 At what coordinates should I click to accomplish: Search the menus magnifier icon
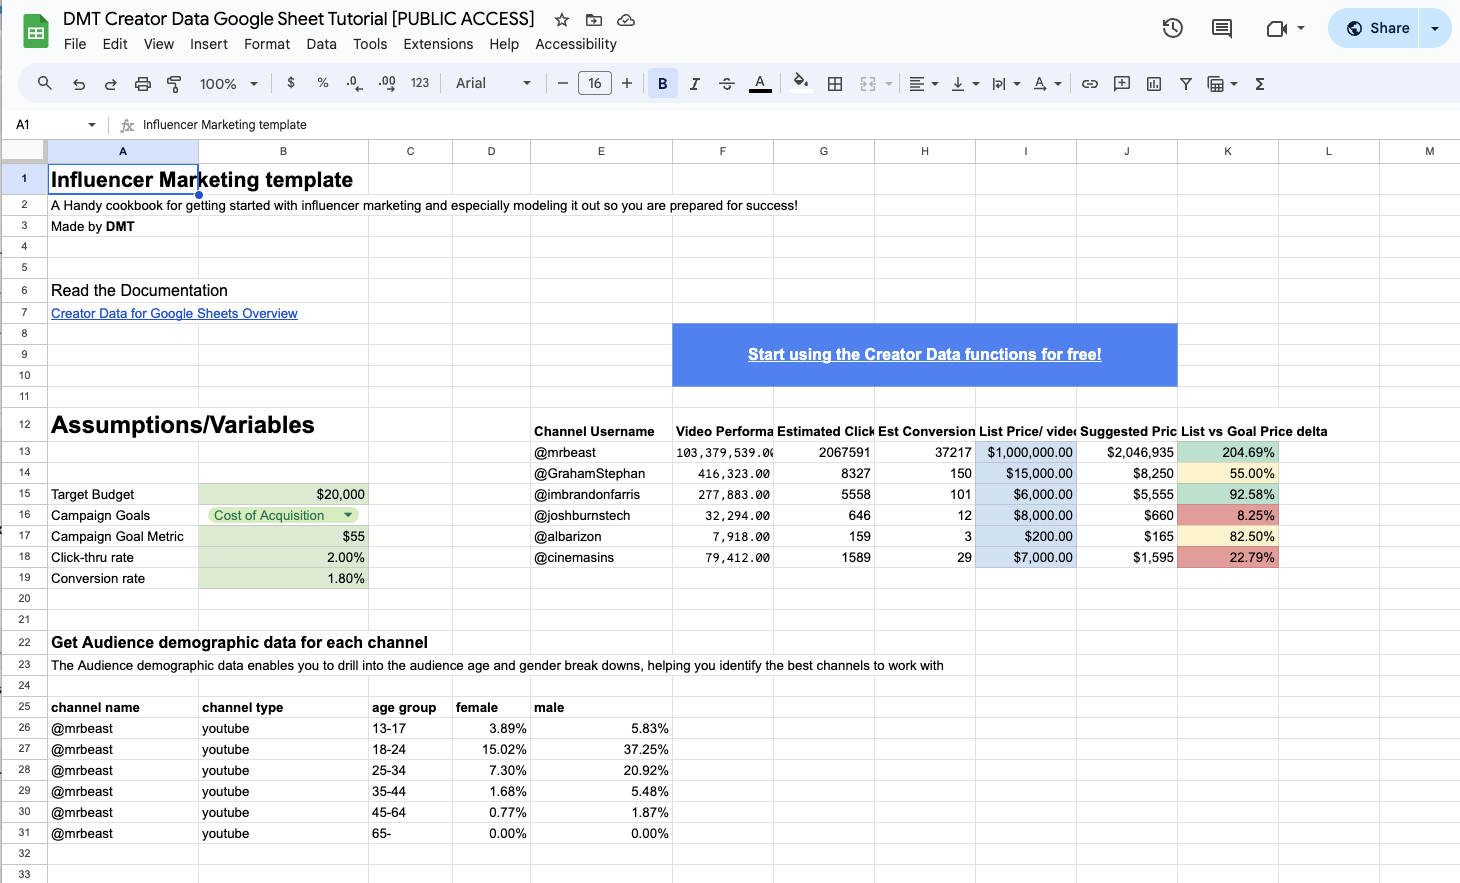[45, 84]
